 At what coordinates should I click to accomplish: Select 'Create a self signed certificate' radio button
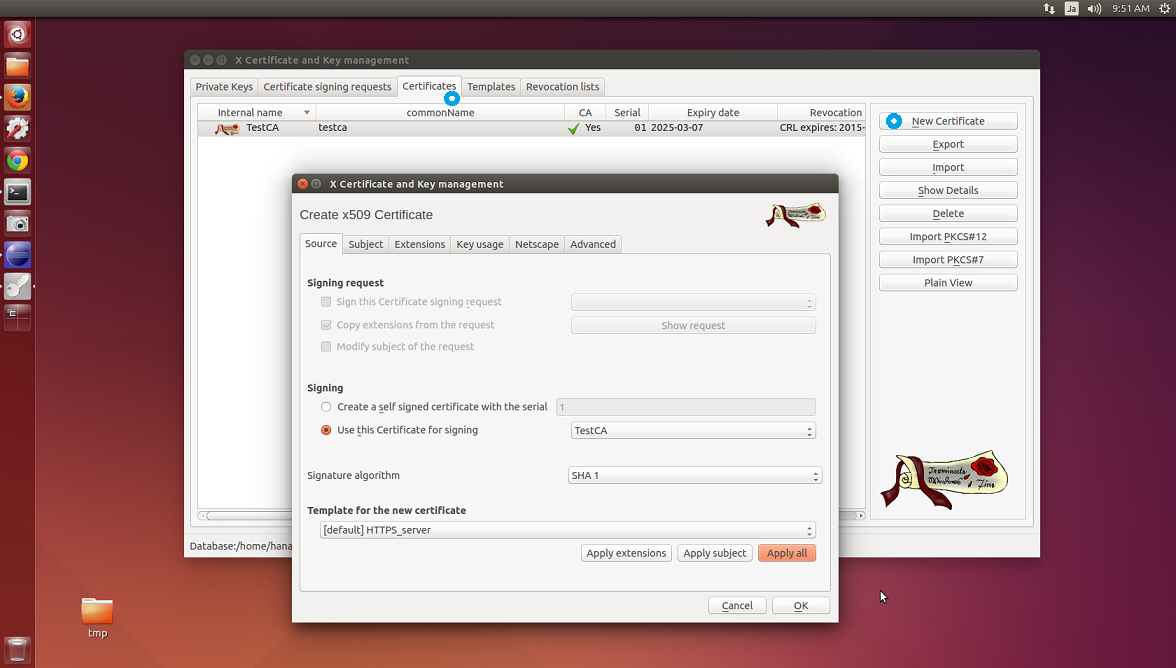click(326, 407)
